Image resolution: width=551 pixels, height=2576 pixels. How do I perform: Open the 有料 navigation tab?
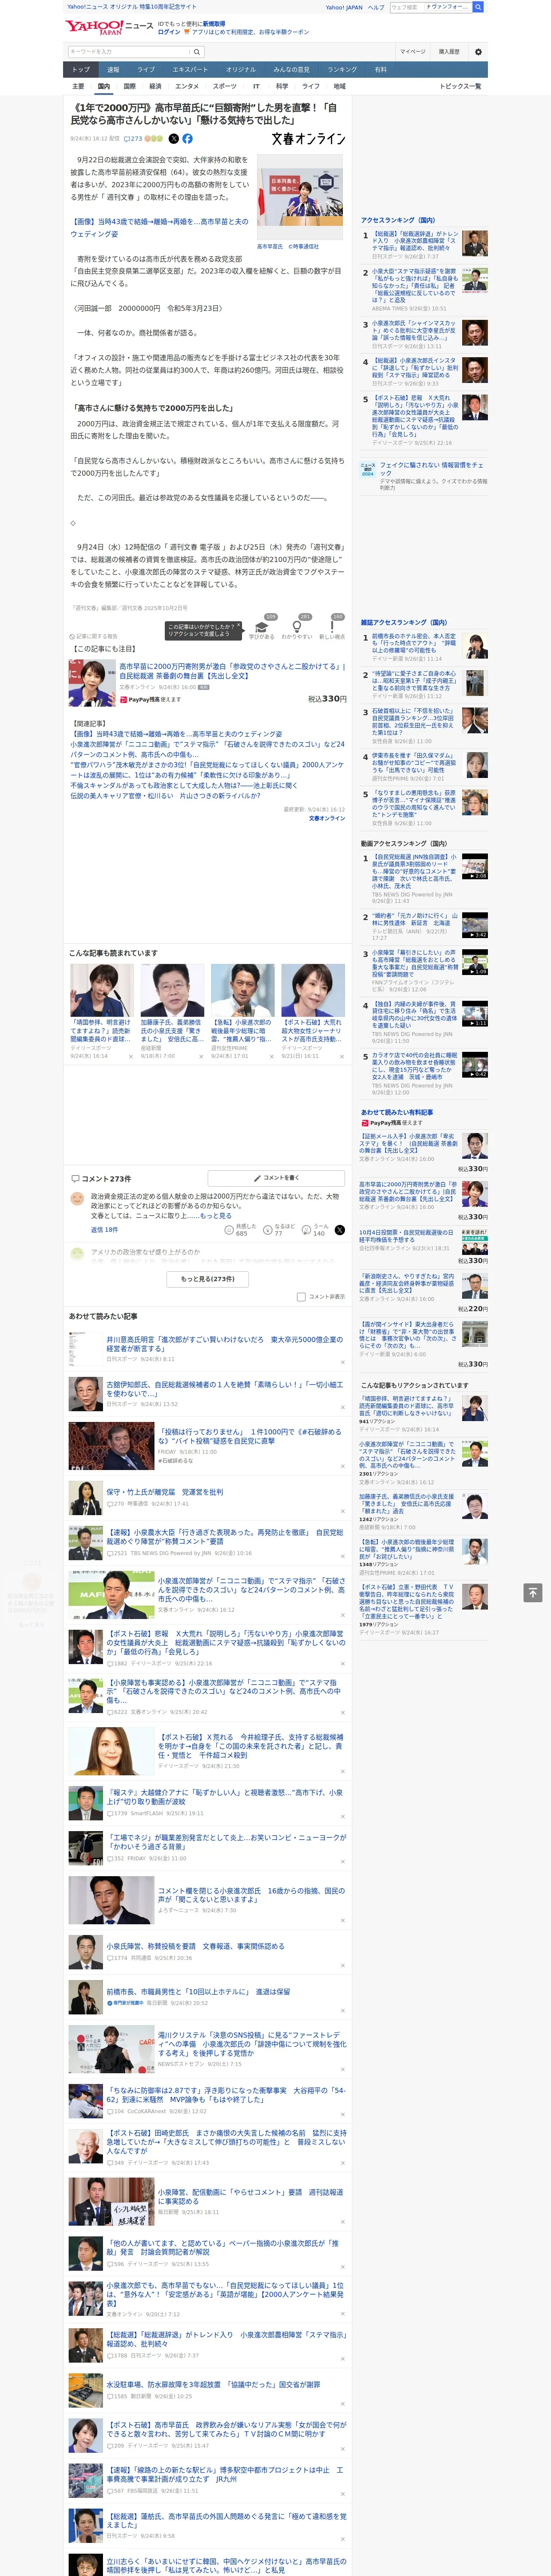coord(380,70)
